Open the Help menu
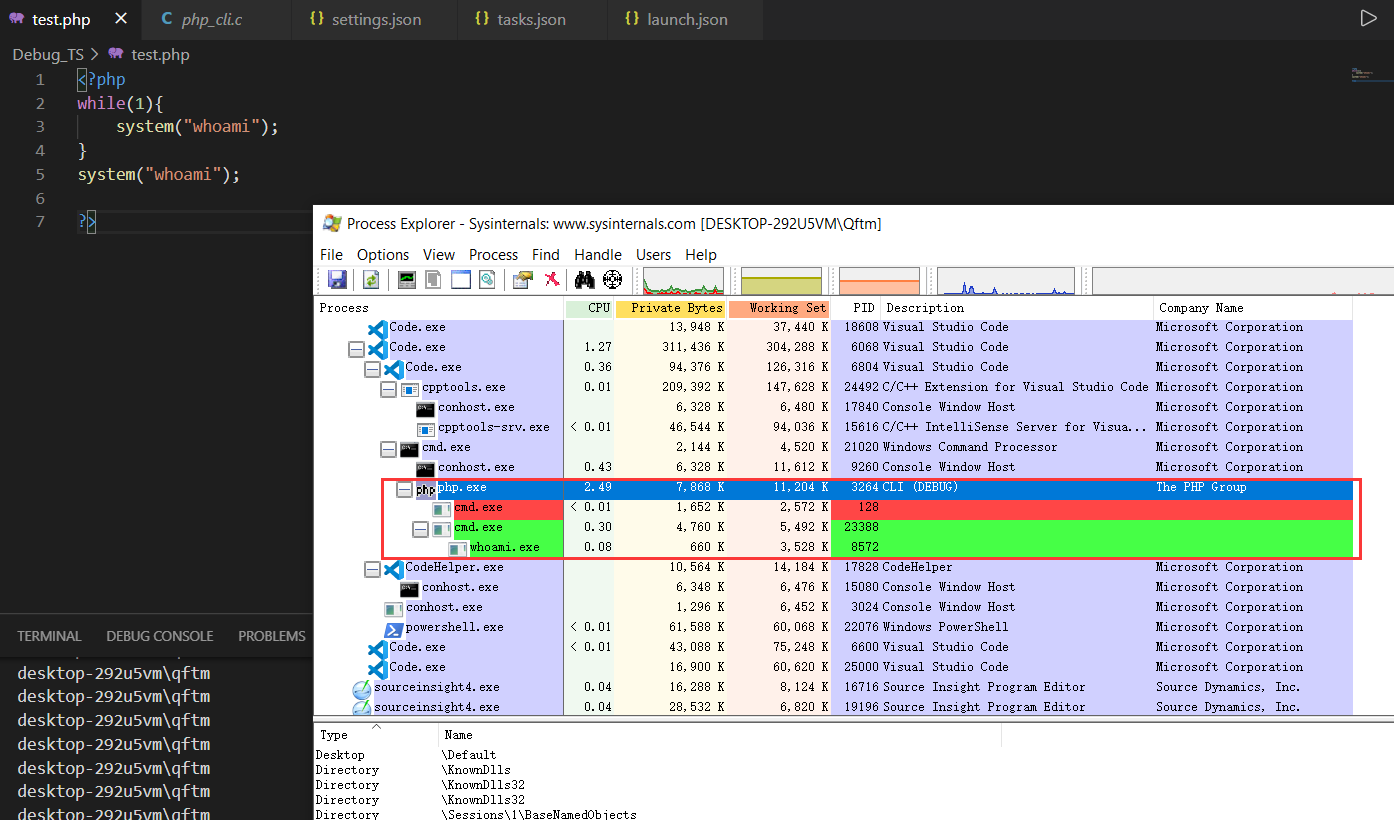The width and height of the screenshot is (1394, 820). (701, 255)
